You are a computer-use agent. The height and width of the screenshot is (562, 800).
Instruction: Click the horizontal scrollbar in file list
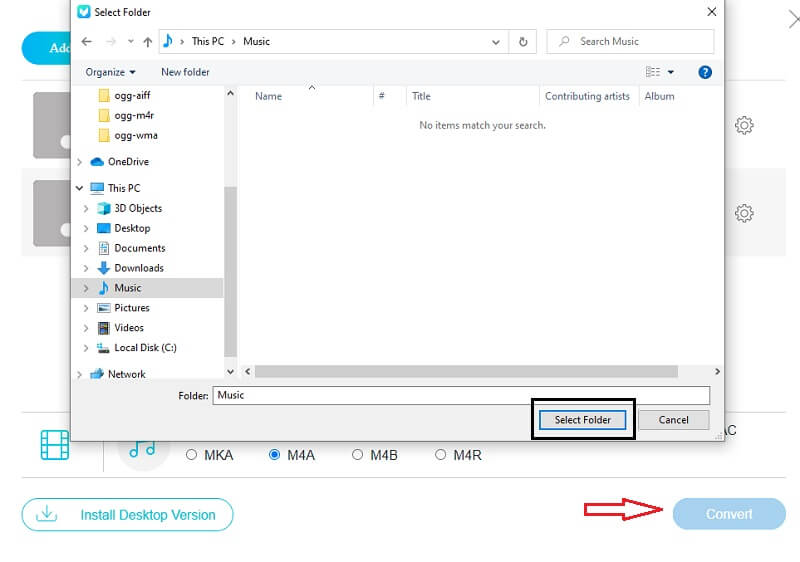480,371
